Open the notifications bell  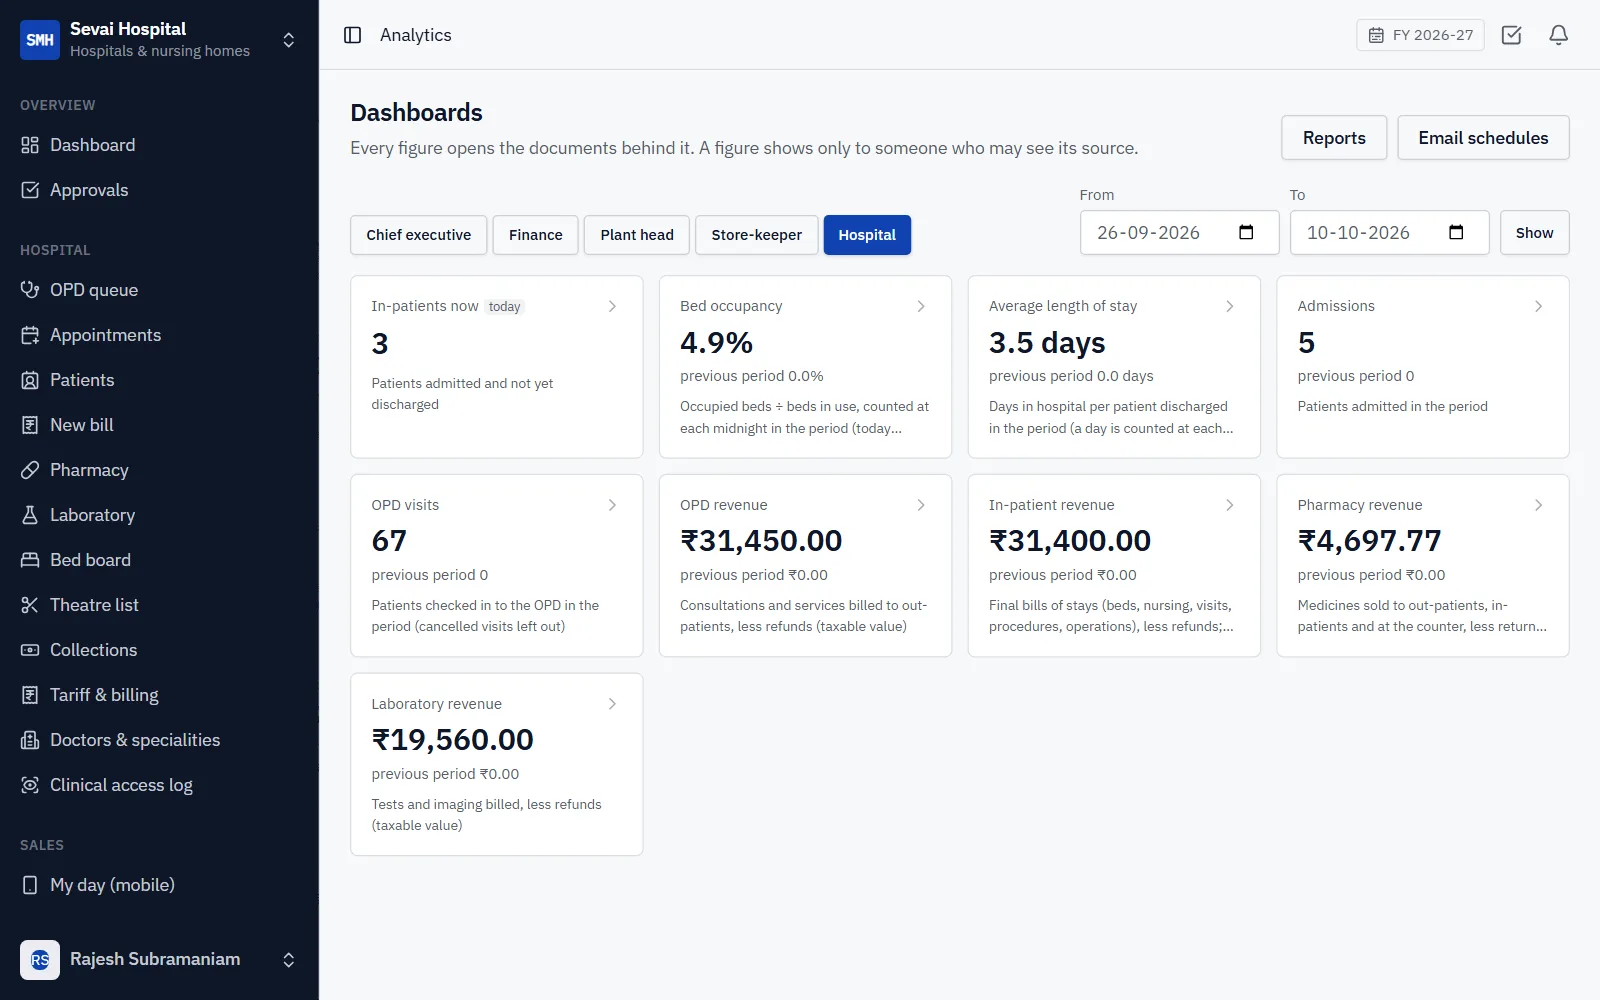coord(1558,35)
